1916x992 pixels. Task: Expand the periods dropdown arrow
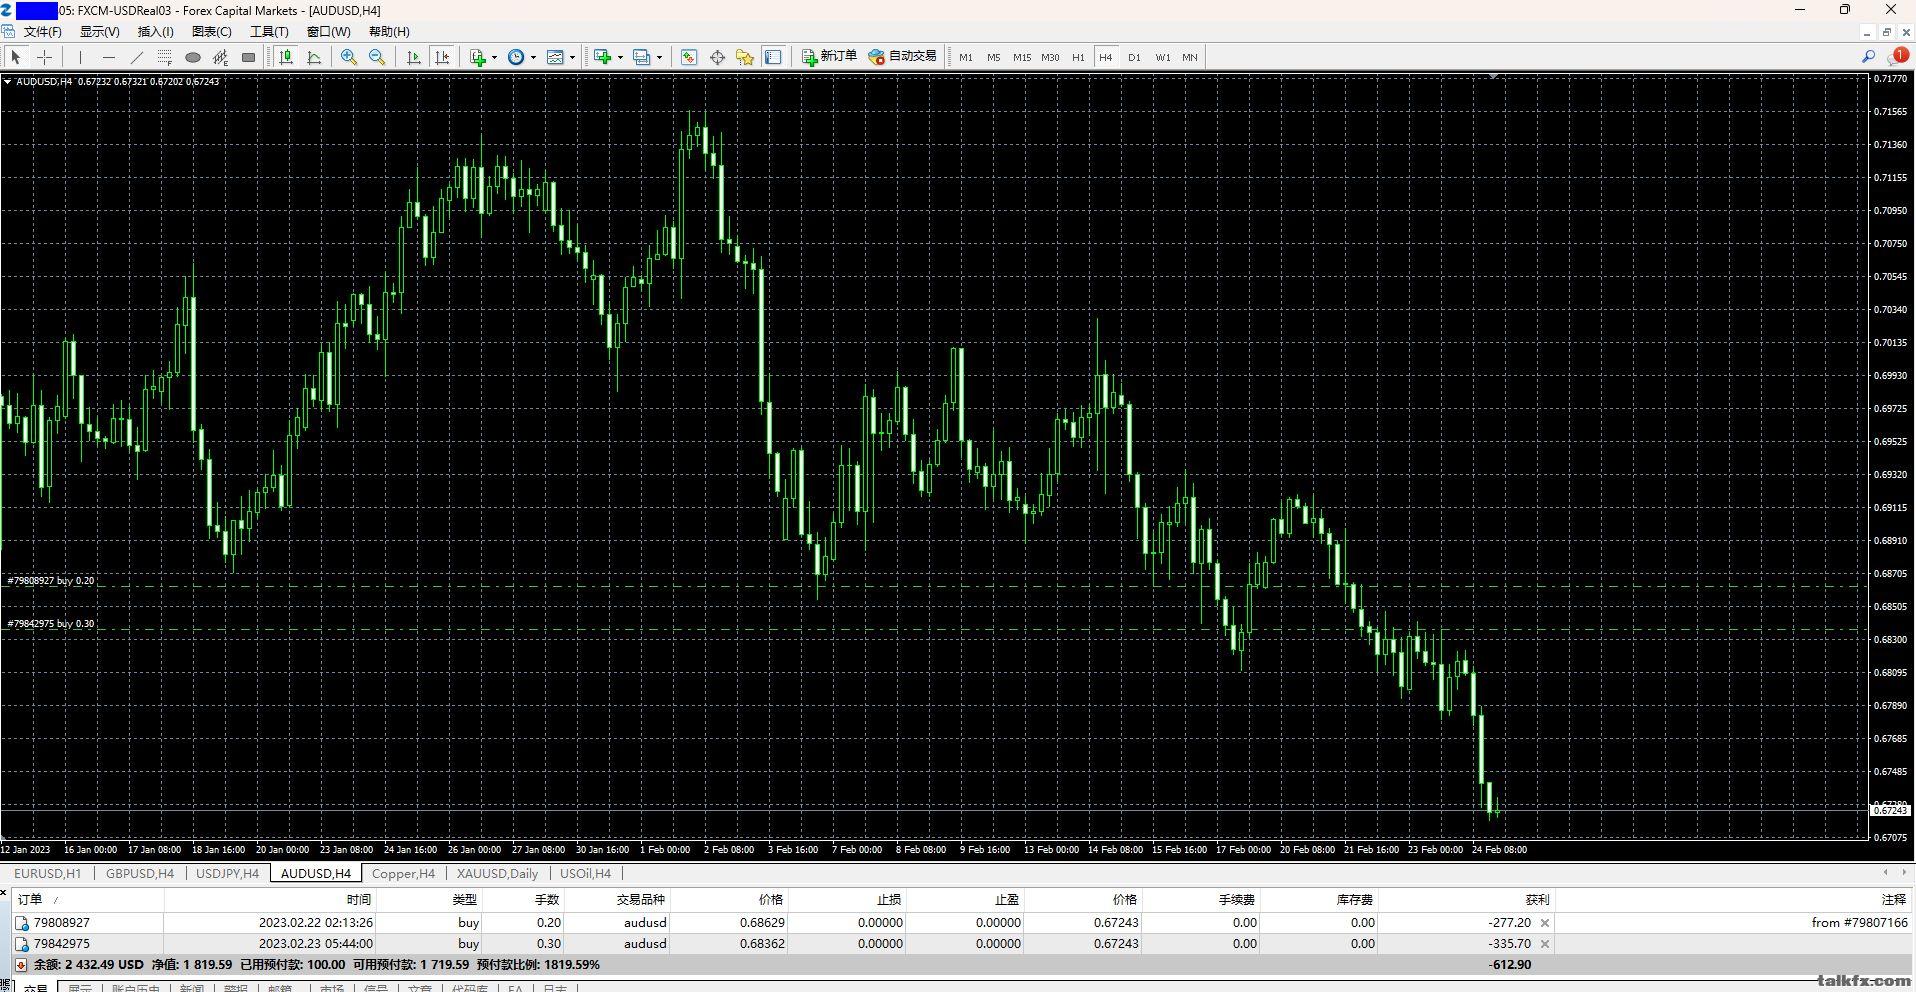533,57
